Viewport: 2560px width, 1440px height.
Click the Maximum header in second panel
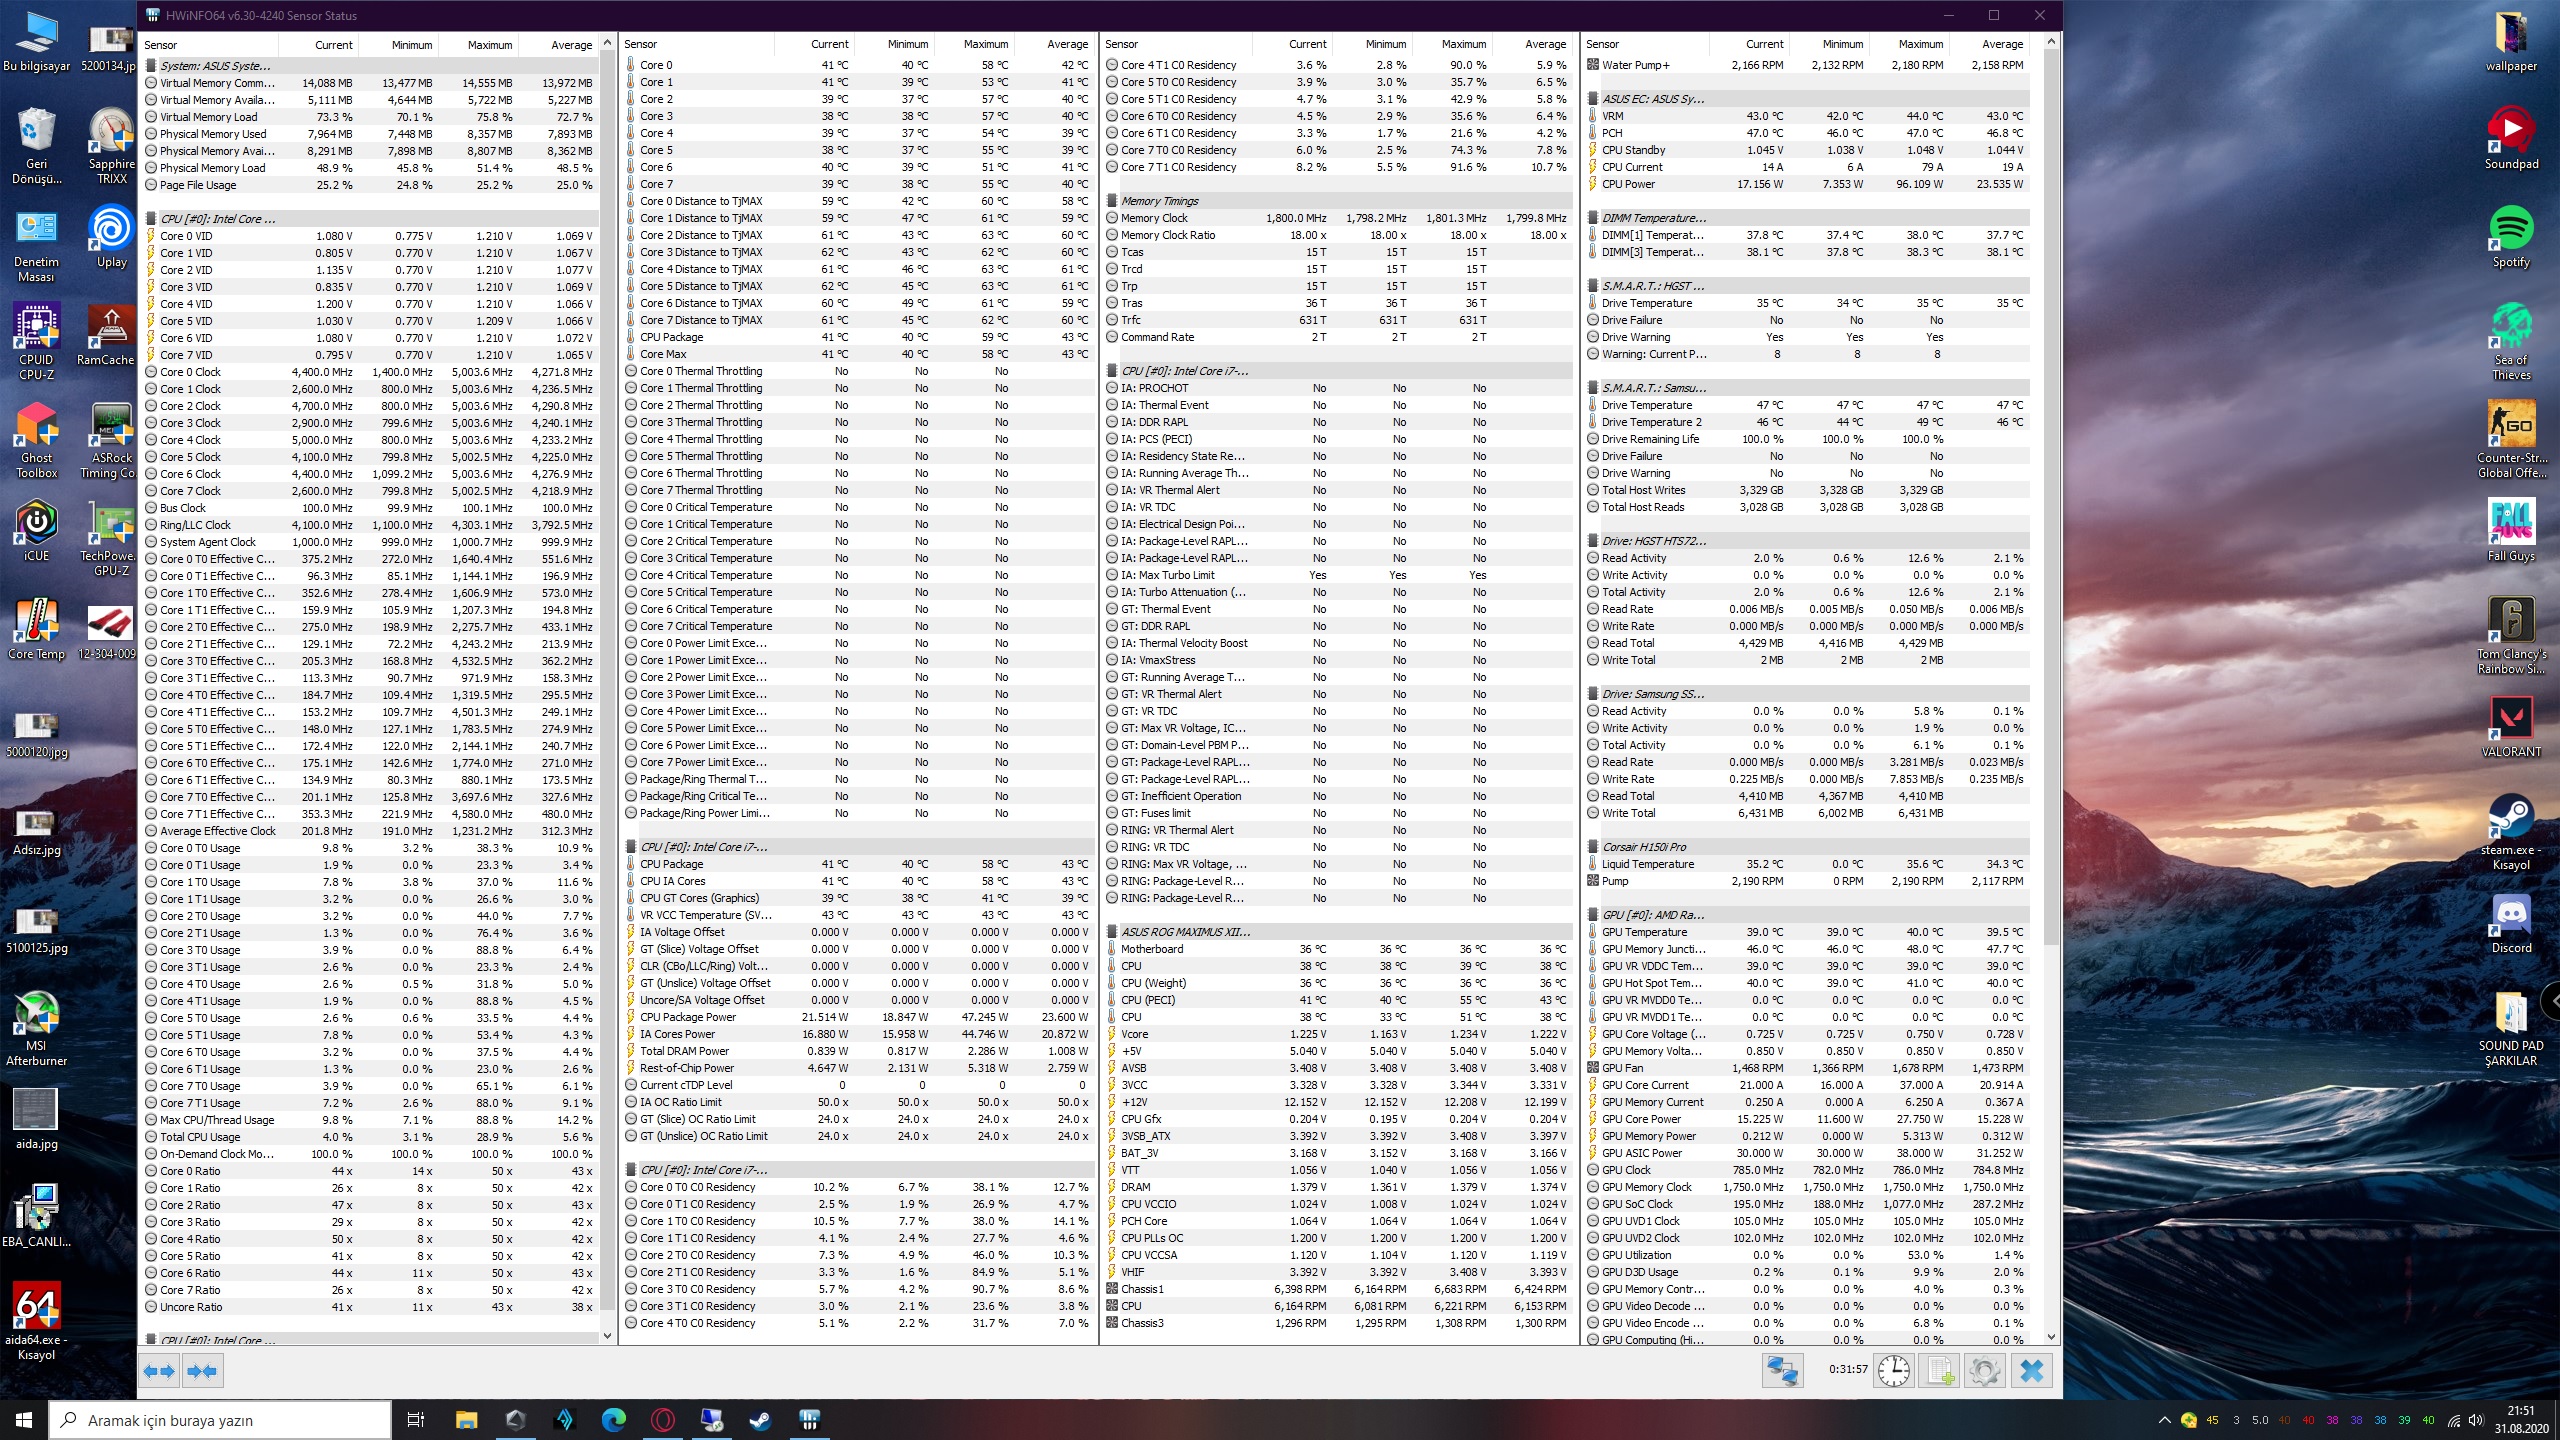pos(975,44)
